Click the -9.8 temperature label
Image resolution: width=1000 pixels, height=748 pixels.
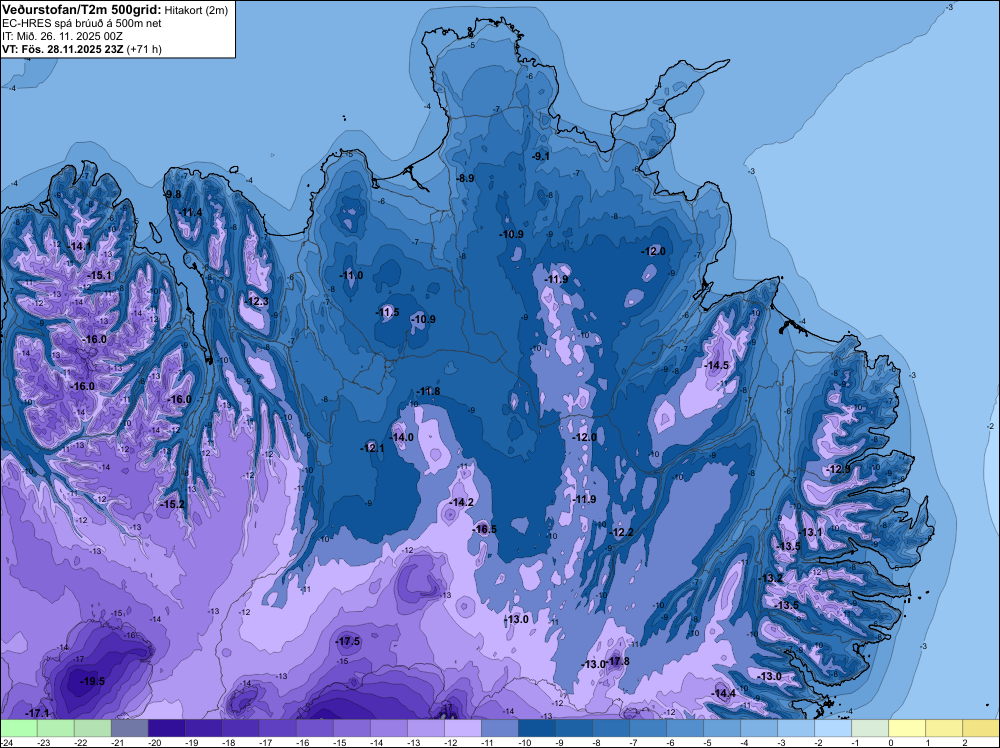point(172,194)
